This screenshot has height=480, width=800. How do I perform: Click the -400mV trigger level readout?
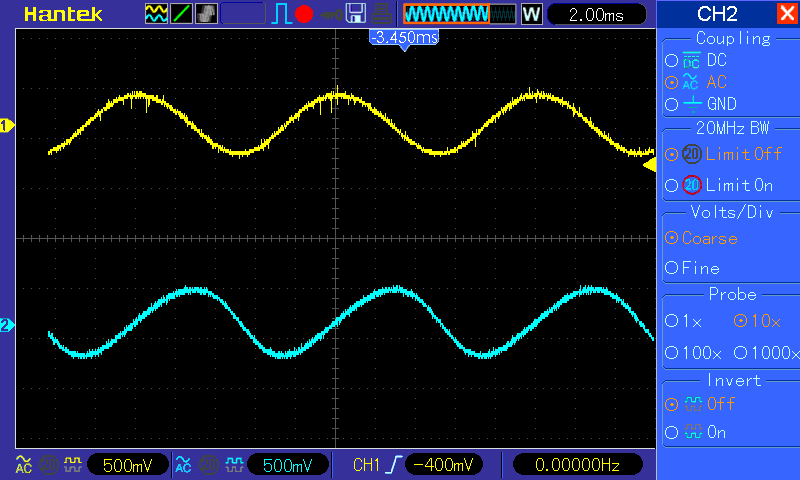(444, 465)
